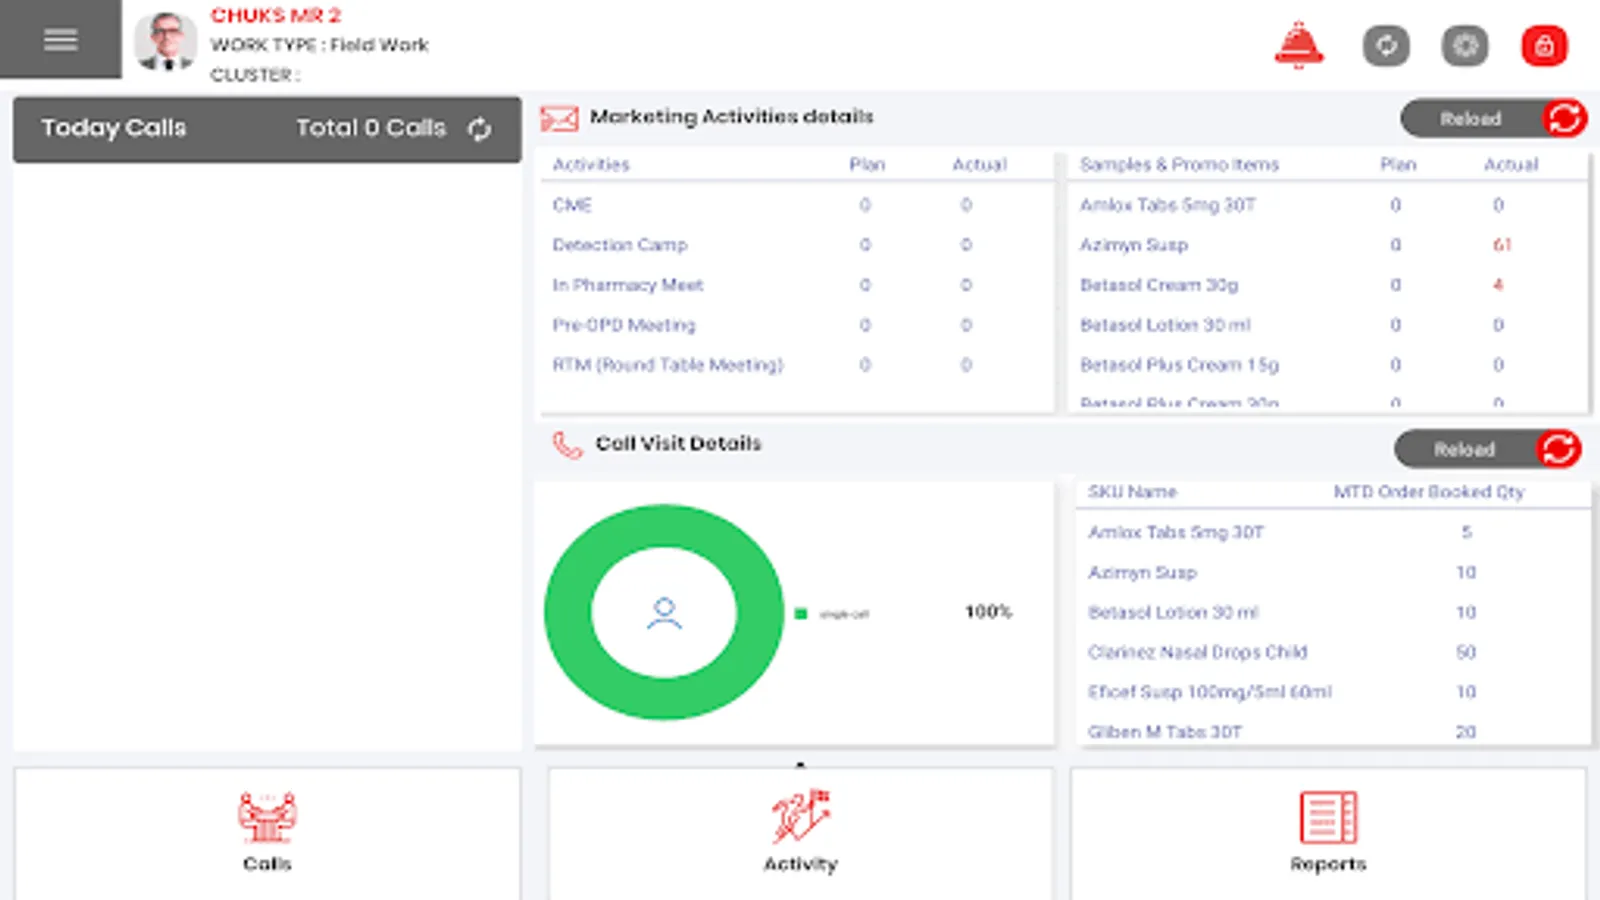
Task: Click Azimyn Susp in SKU list
Action: click(x=1142, y=571)
